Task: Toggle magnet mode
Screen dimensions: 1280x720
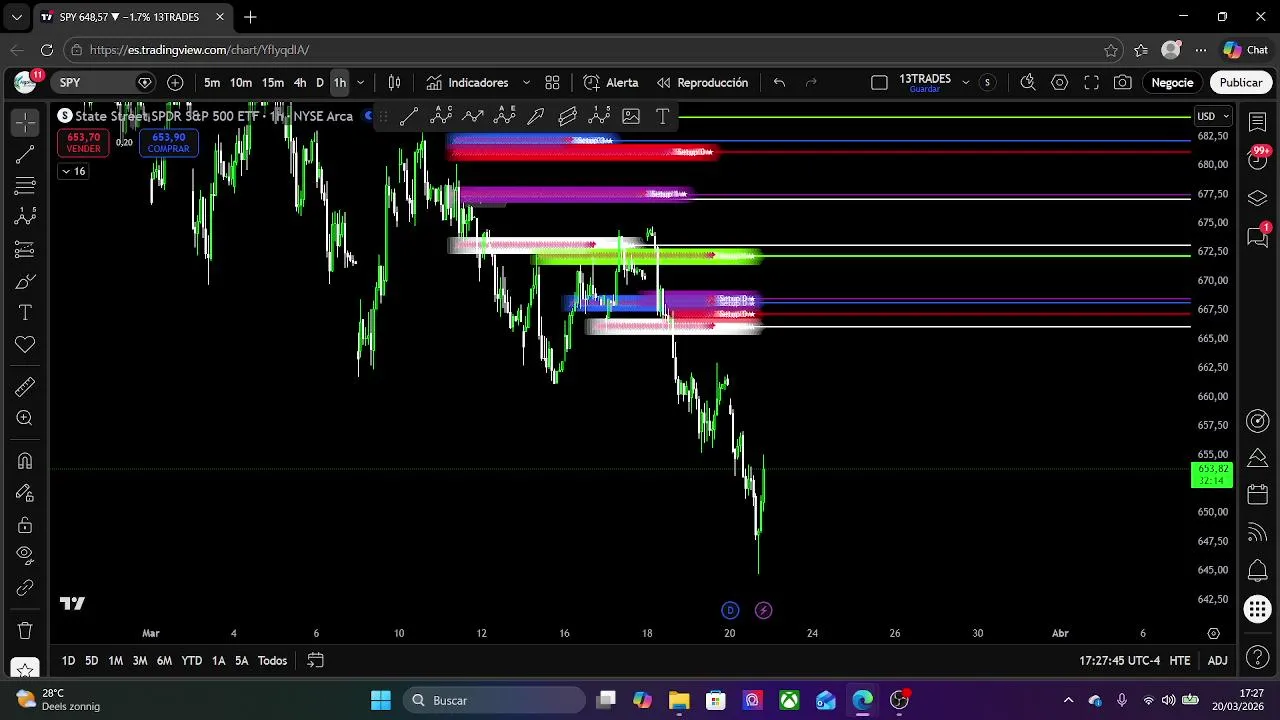Action: tap(25, 461)
